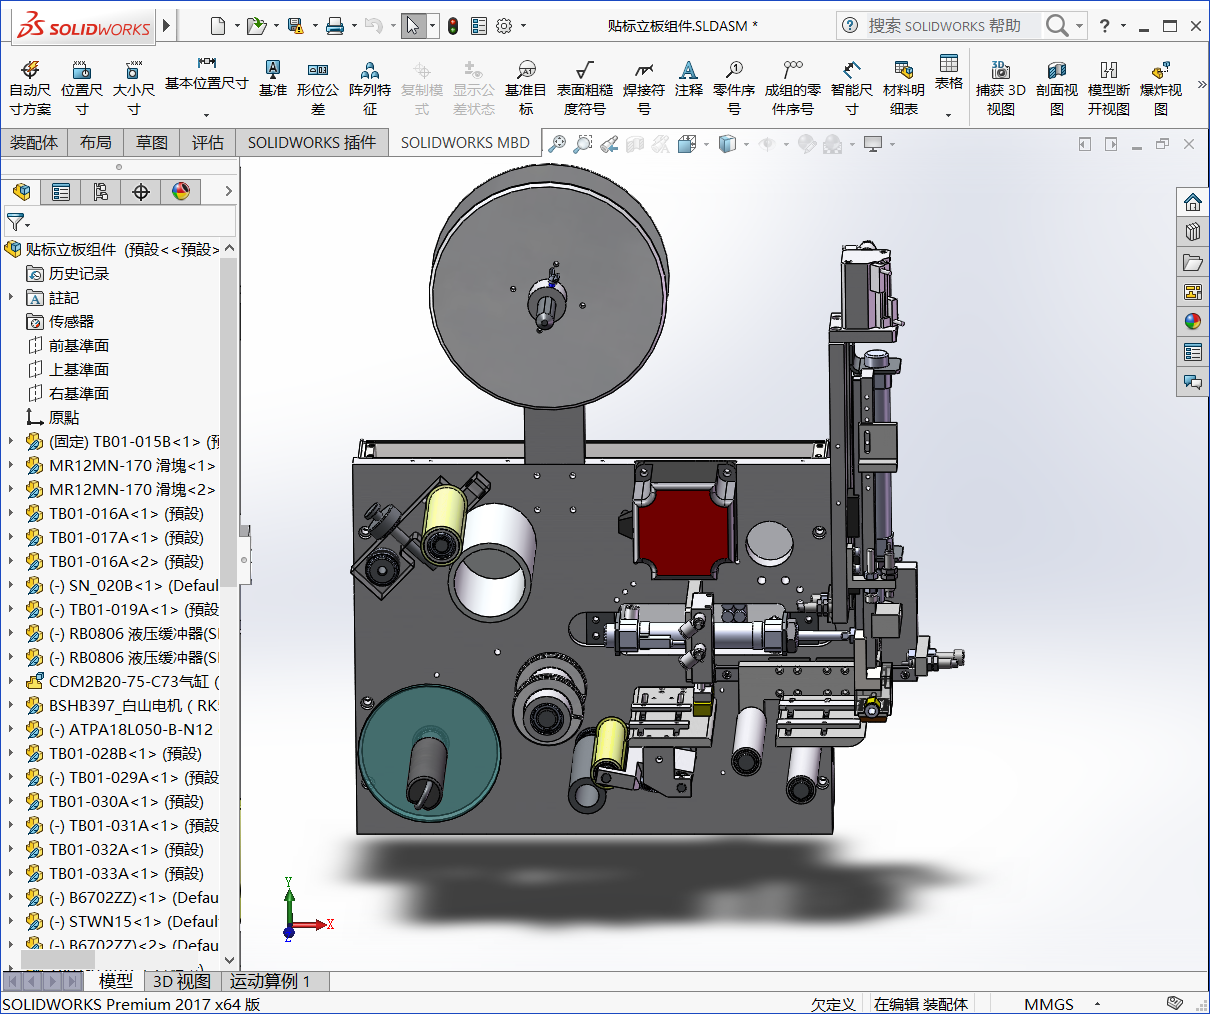The width and height of the screenshot is (1210, 1014).
Task: Expand the TB01-016A<1> tree node
Action: 11,513
